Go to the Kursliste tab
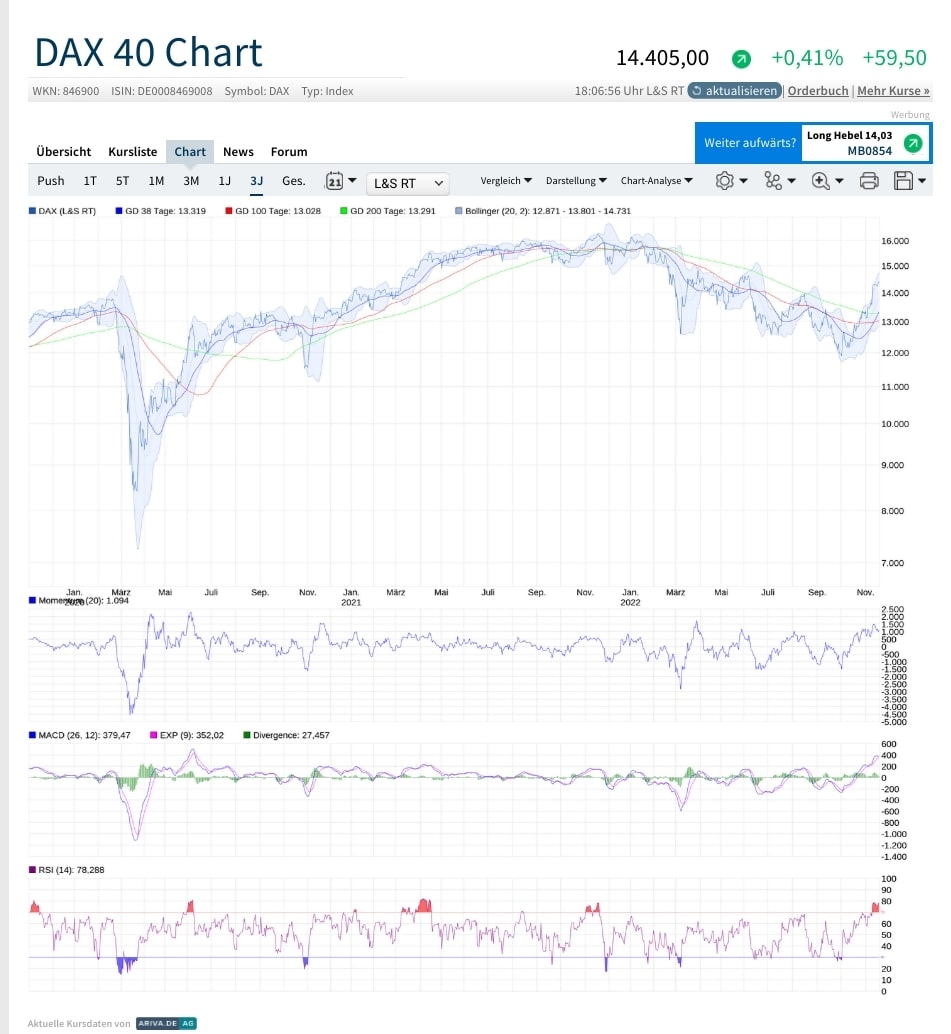951x1034 pixels. click(132, 151)
